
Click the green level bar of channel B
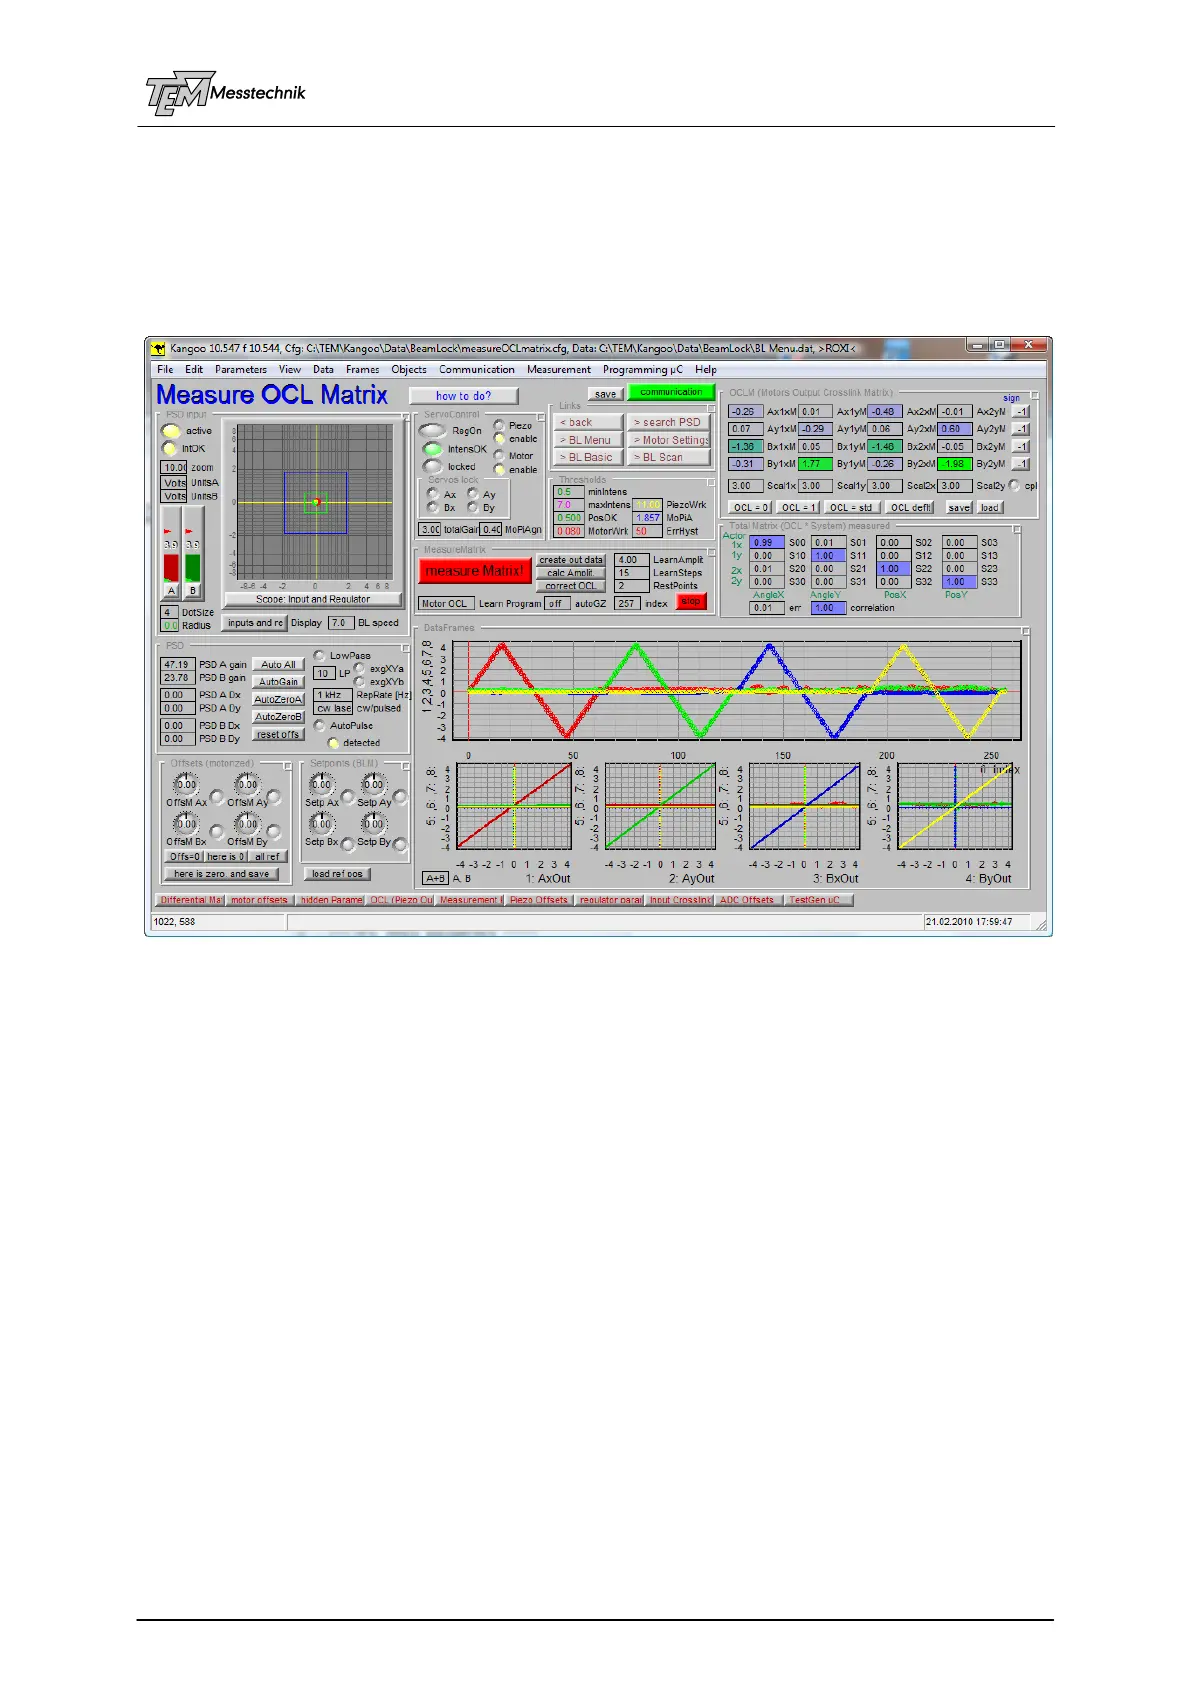click(x=193, y=568)
